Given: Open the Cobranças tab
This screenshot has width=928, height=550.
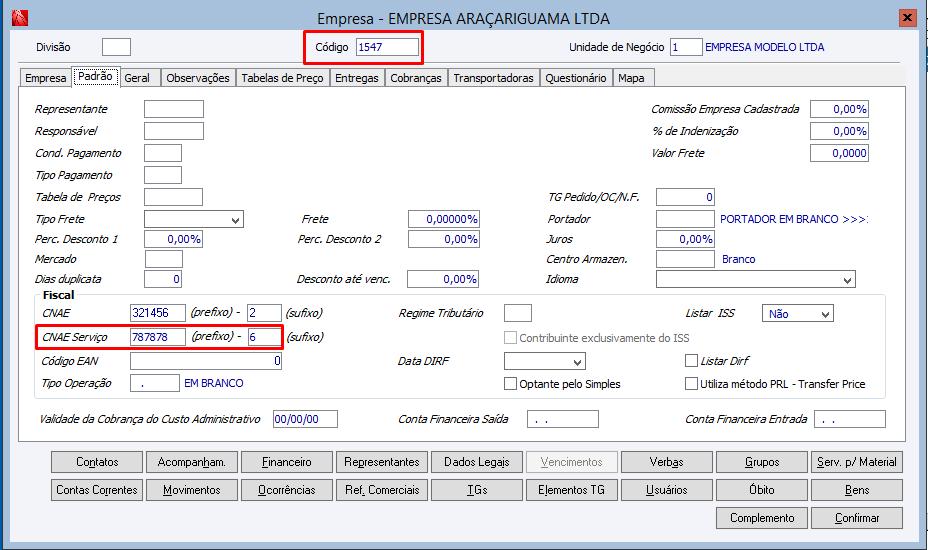Looking at the screenshot, I should 416,78.
